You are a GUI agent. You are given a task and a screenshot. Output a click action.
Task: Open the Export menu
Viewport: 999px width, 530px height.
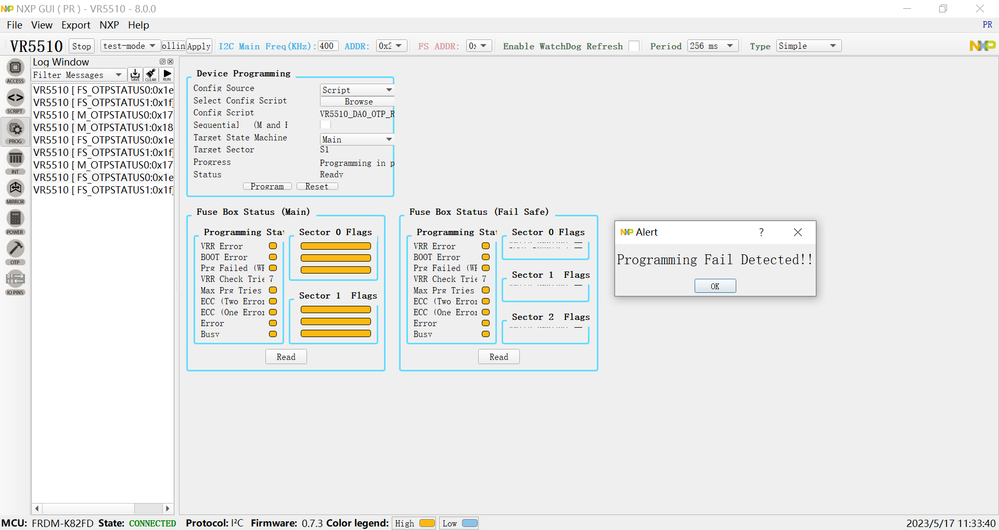(x=76, y=25)
